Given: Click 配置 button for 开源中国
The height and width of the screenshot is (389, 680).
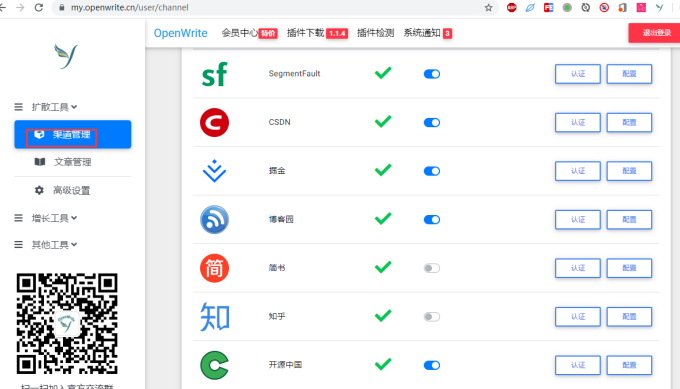Looking at the screenshot, I should [x=629, y=365].
